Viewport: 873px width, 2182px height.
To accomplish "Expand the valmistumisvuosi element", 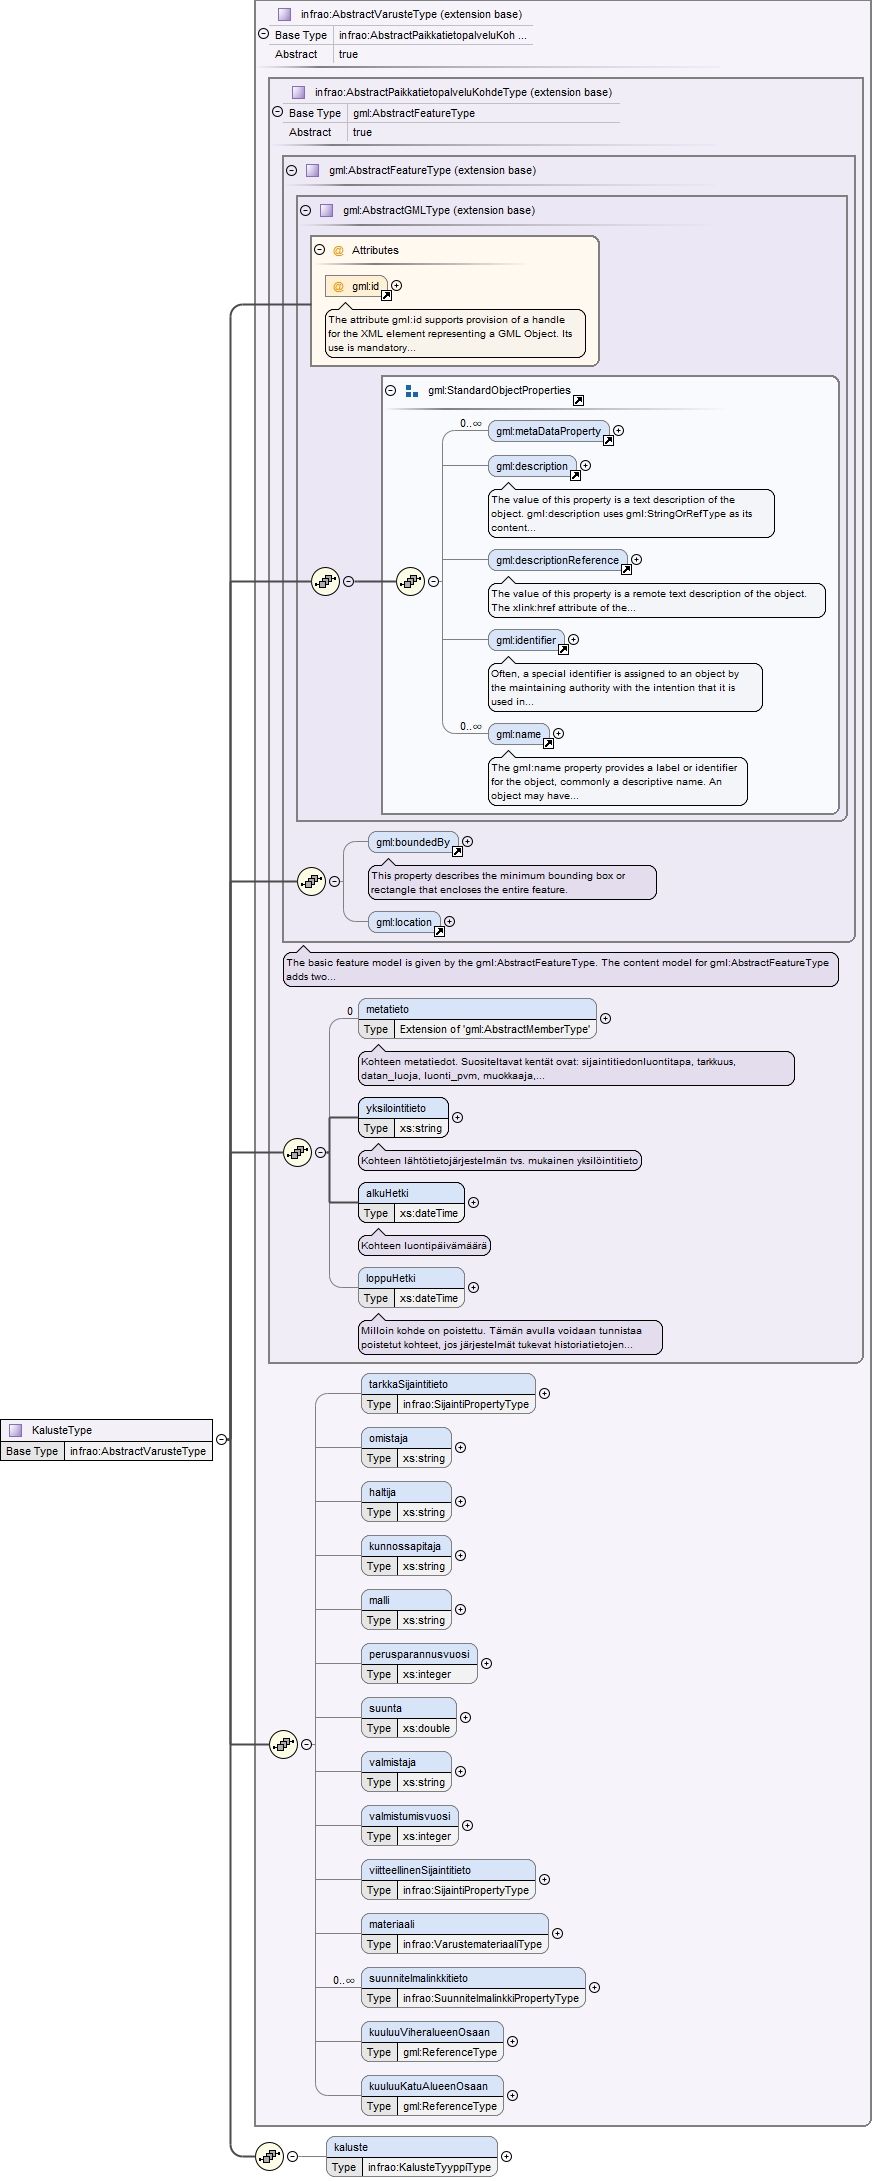I will [468, 1825].
